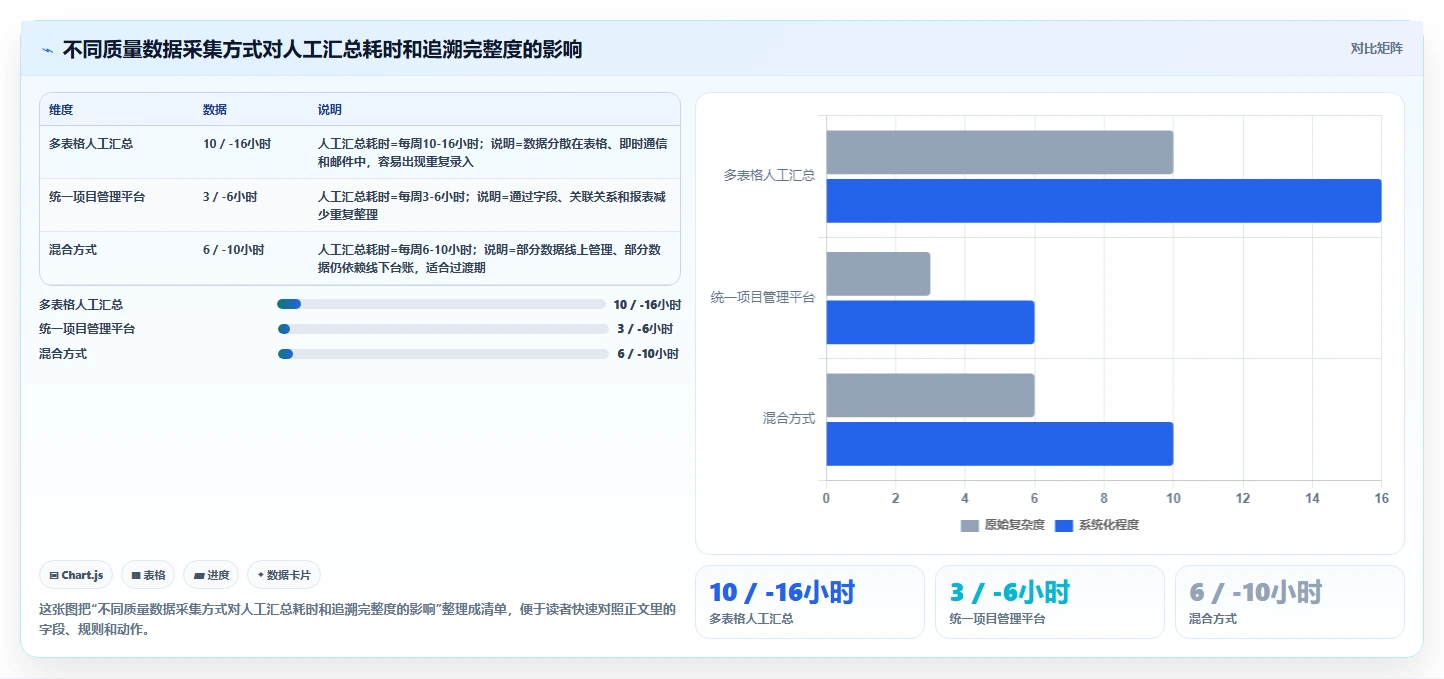Screen dimensions: 1444x679
Task: Click the 说明 column header
Action: [330, 110]
